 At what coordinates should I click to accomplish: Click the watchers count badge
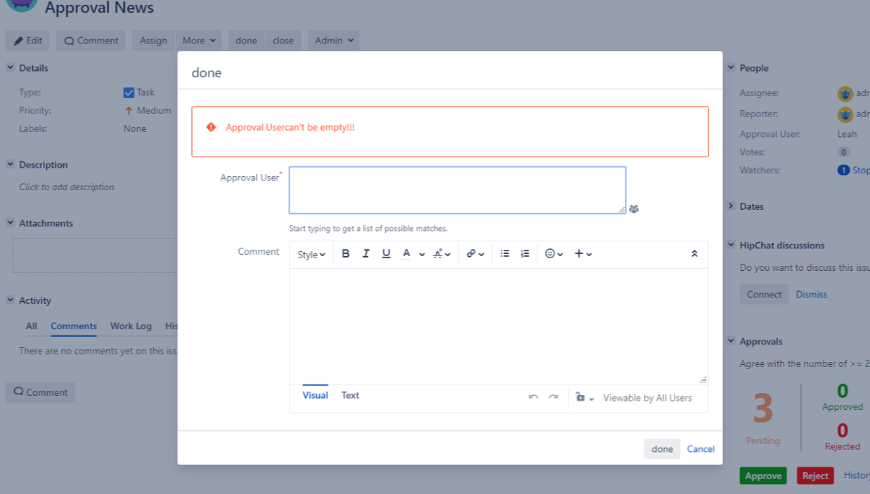[x=843, y=170]
